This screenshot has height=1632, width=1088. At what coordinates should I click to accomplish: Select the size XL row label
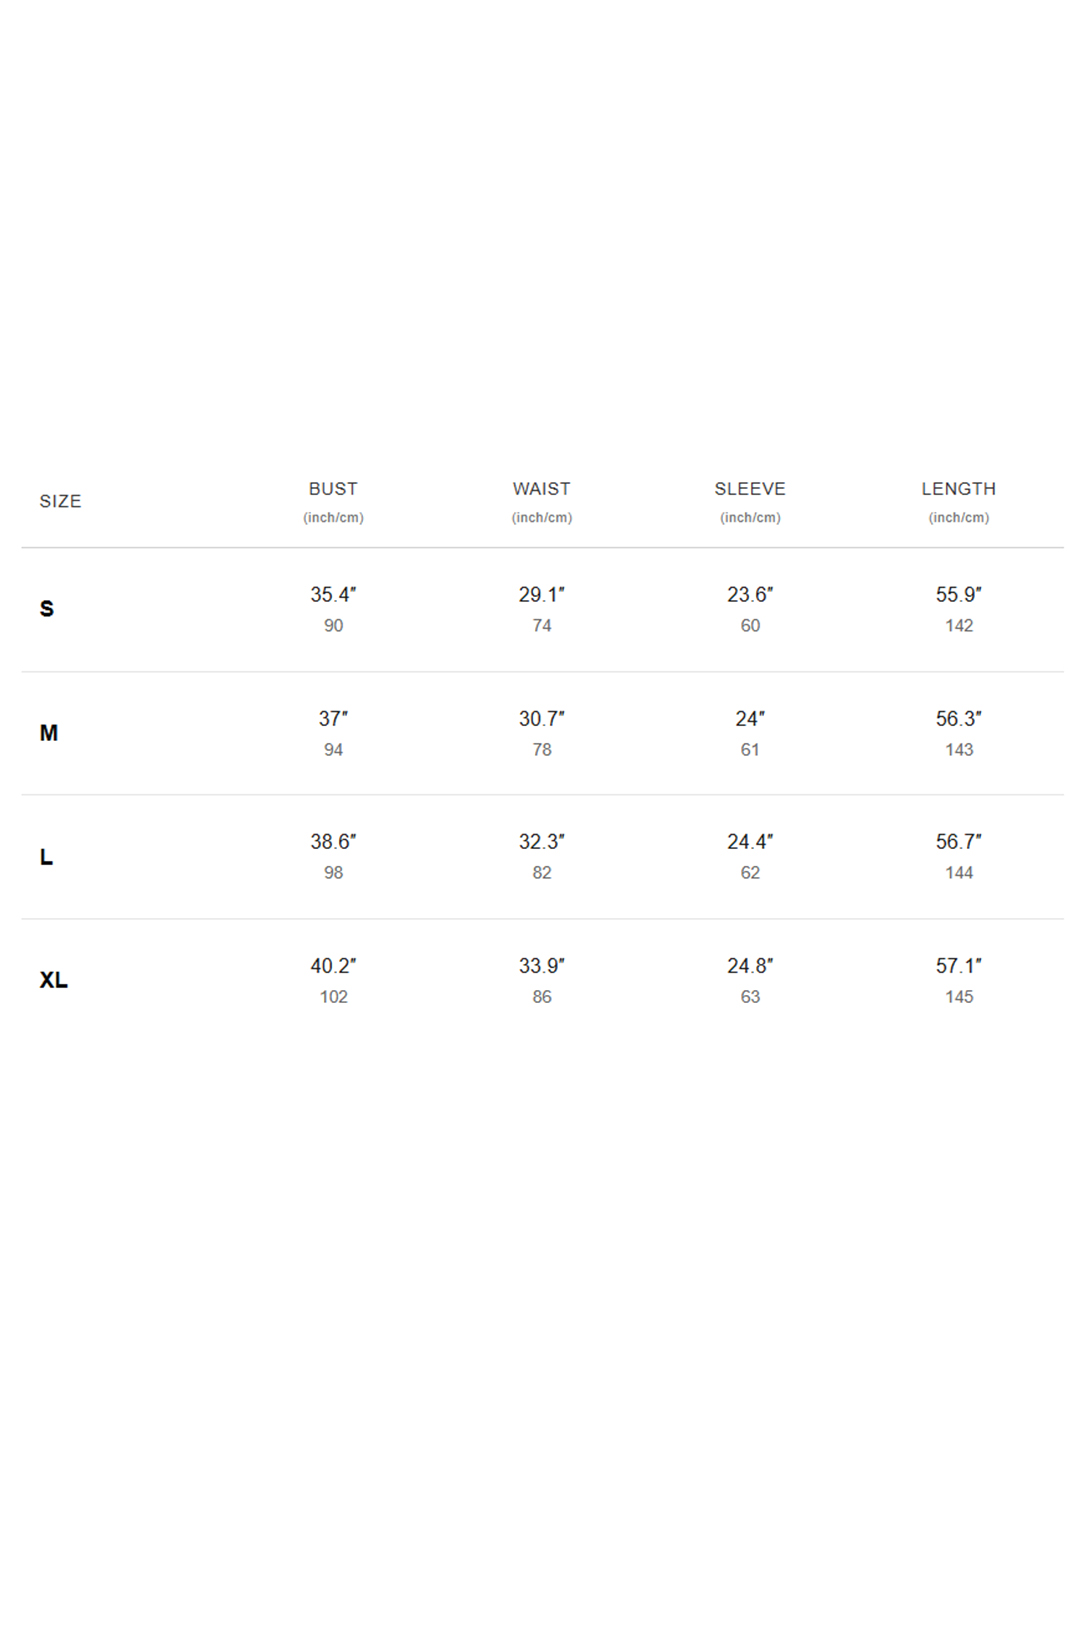pyautogui.click(x=54, y=980)
